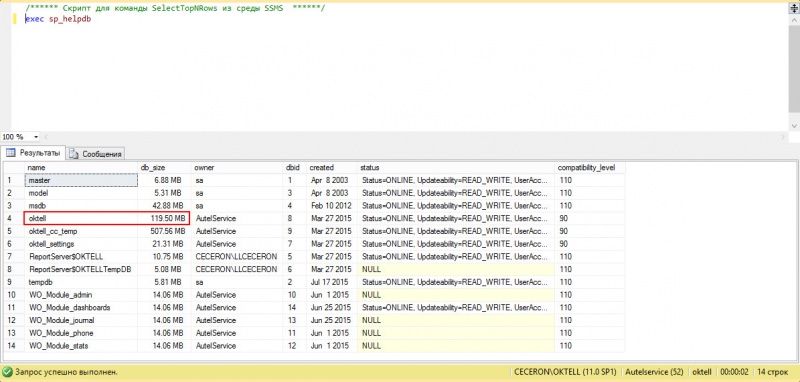
Task: Select the master database name cell
Action: (81, 180)
